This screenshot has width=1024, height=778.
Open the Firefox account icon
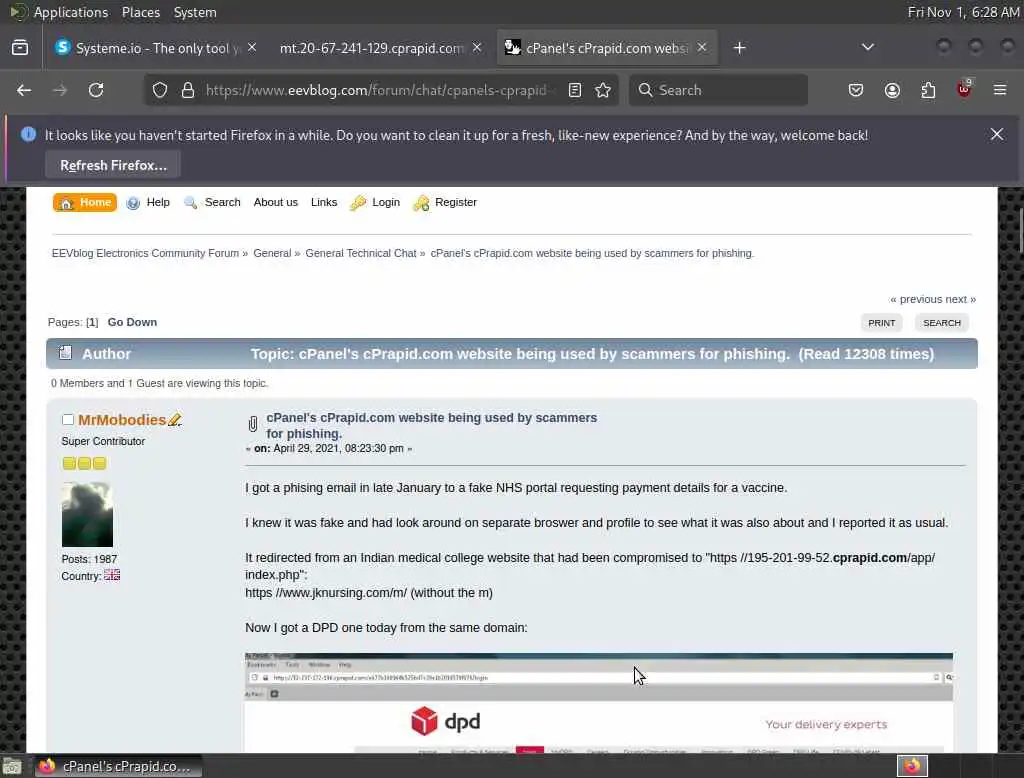pos(892,90)
